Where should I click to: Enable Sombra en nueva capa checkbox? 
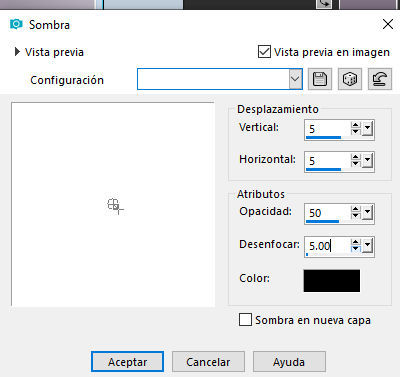[x=245, y=320]
